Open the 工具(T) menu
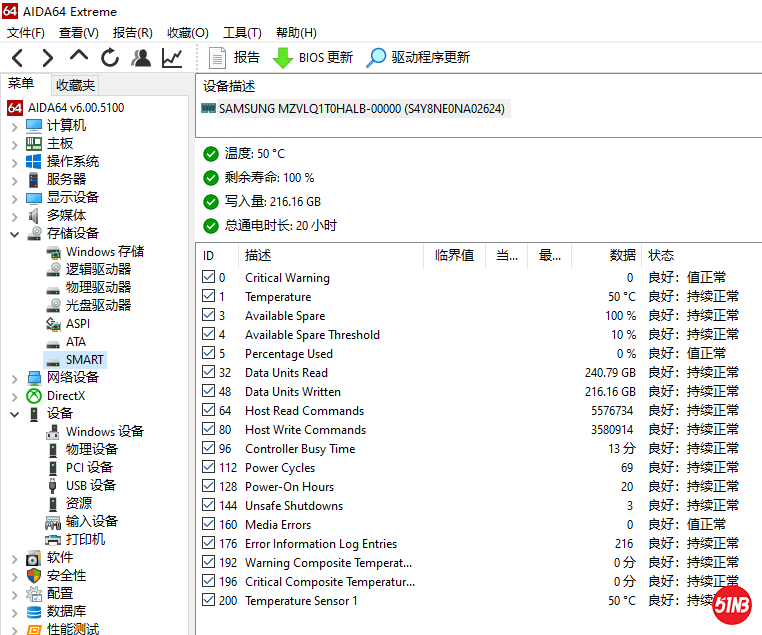The width and height of the screenshot is (762, 635). coord(242,33)
